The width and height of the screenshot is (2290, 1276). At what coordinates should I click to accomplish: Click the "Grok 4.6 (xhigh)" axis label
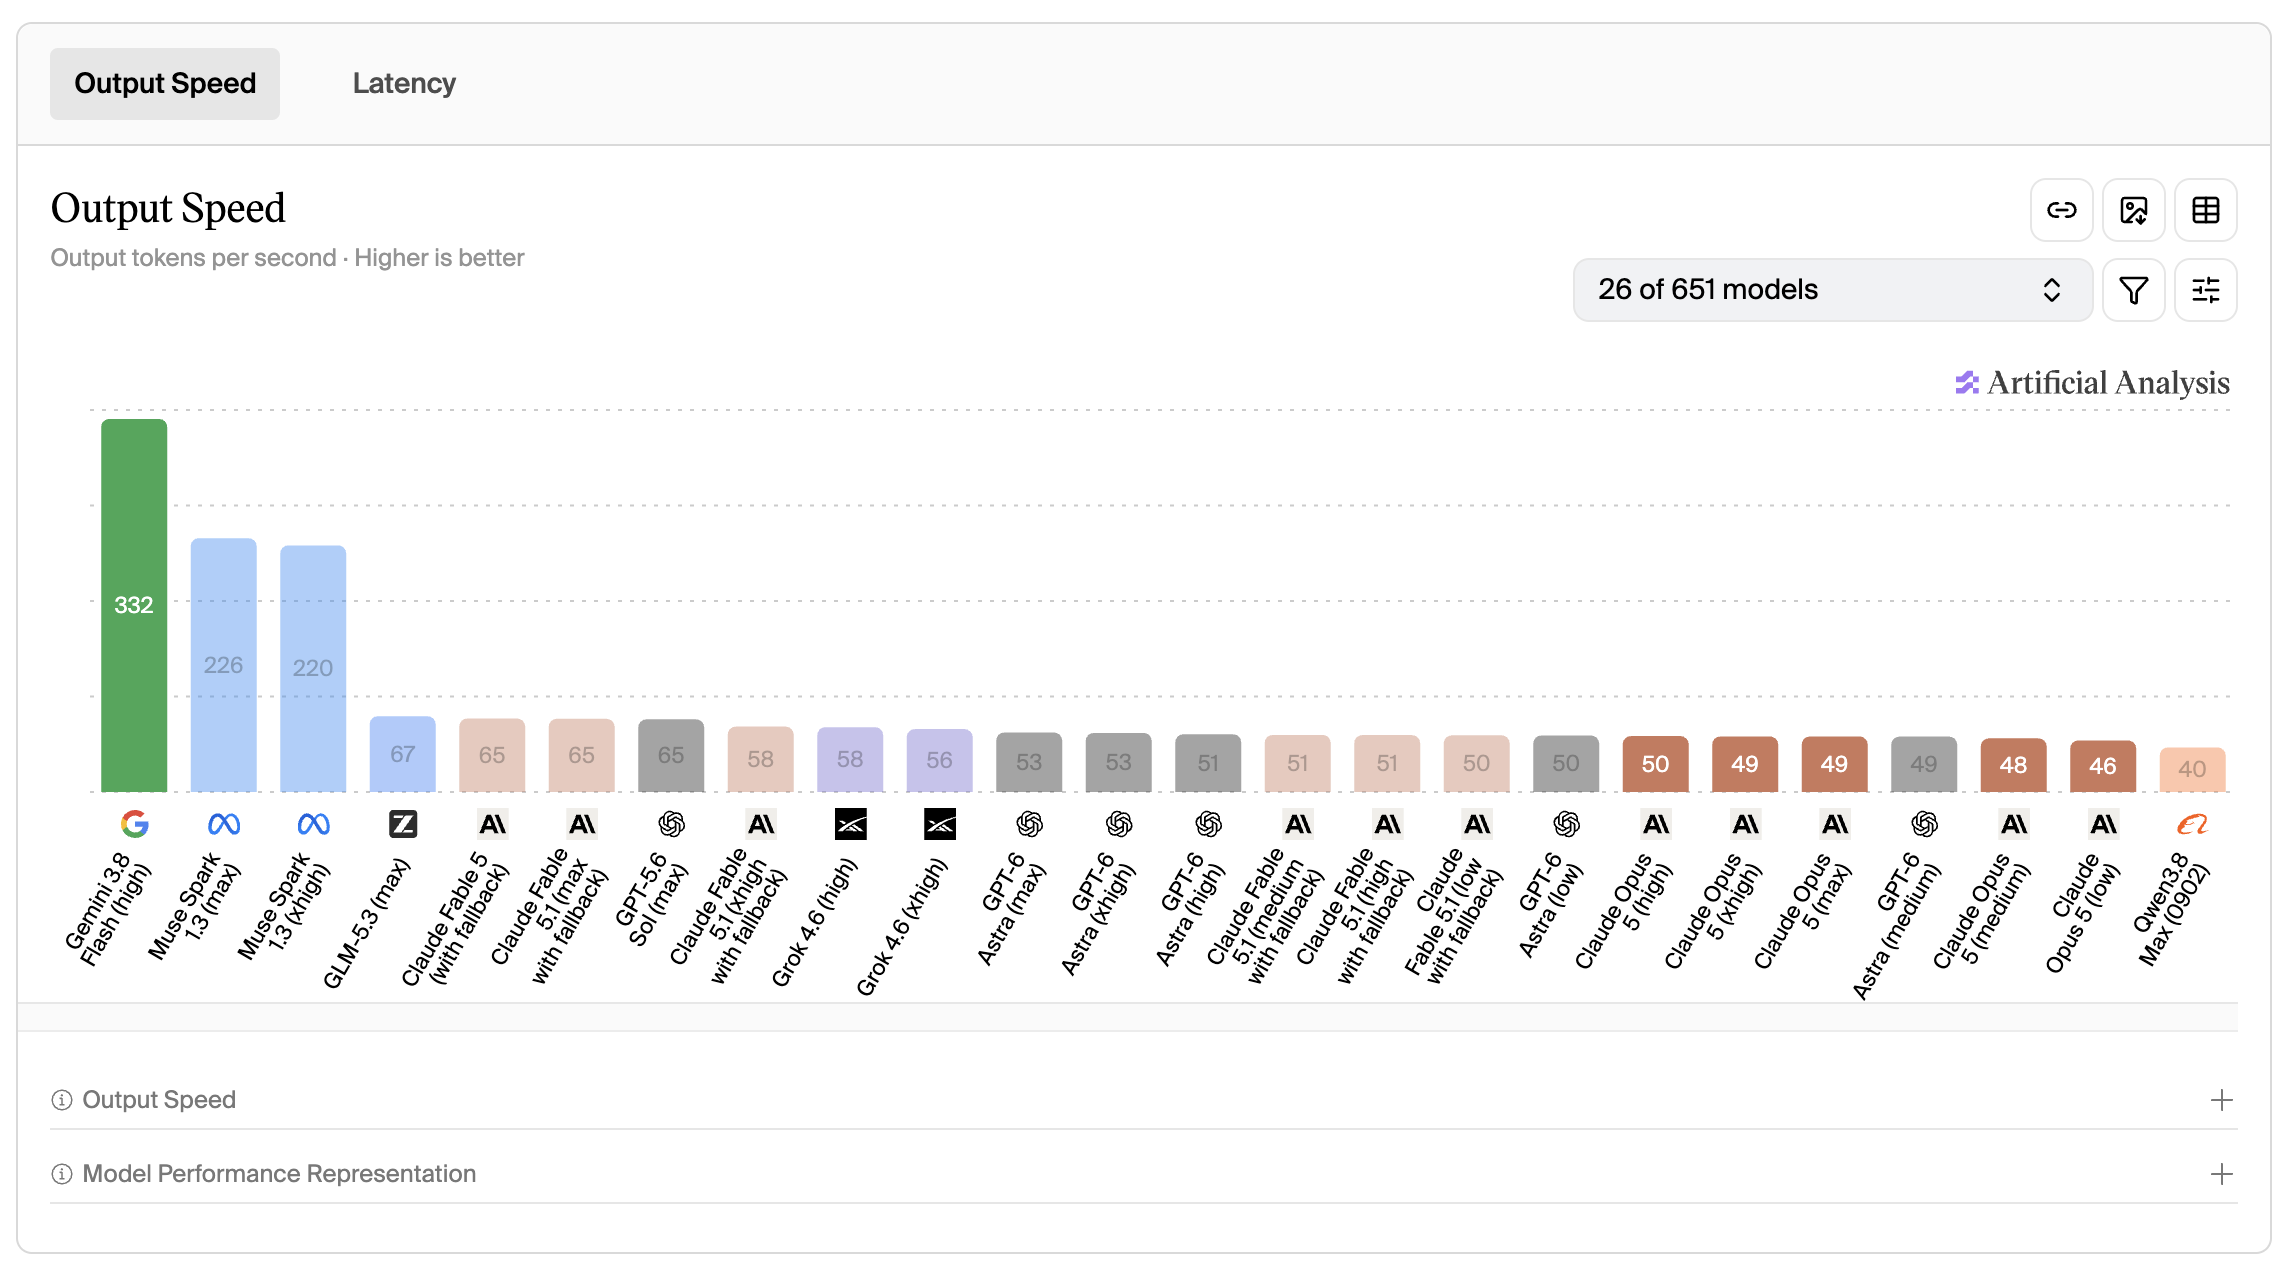click(x=902, y=926)
